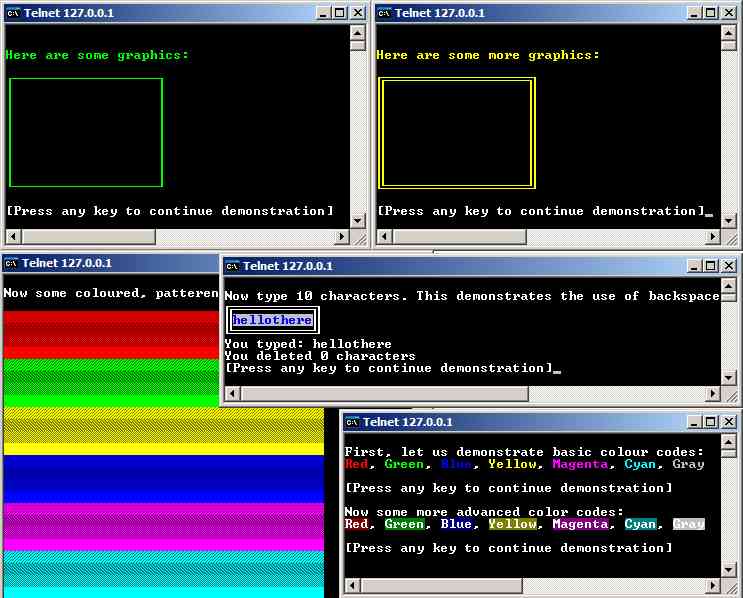Click the green graphics Telnet window's title icon
Image resolution: width=743 pixels, height=598 pixels.
point(13,13)
